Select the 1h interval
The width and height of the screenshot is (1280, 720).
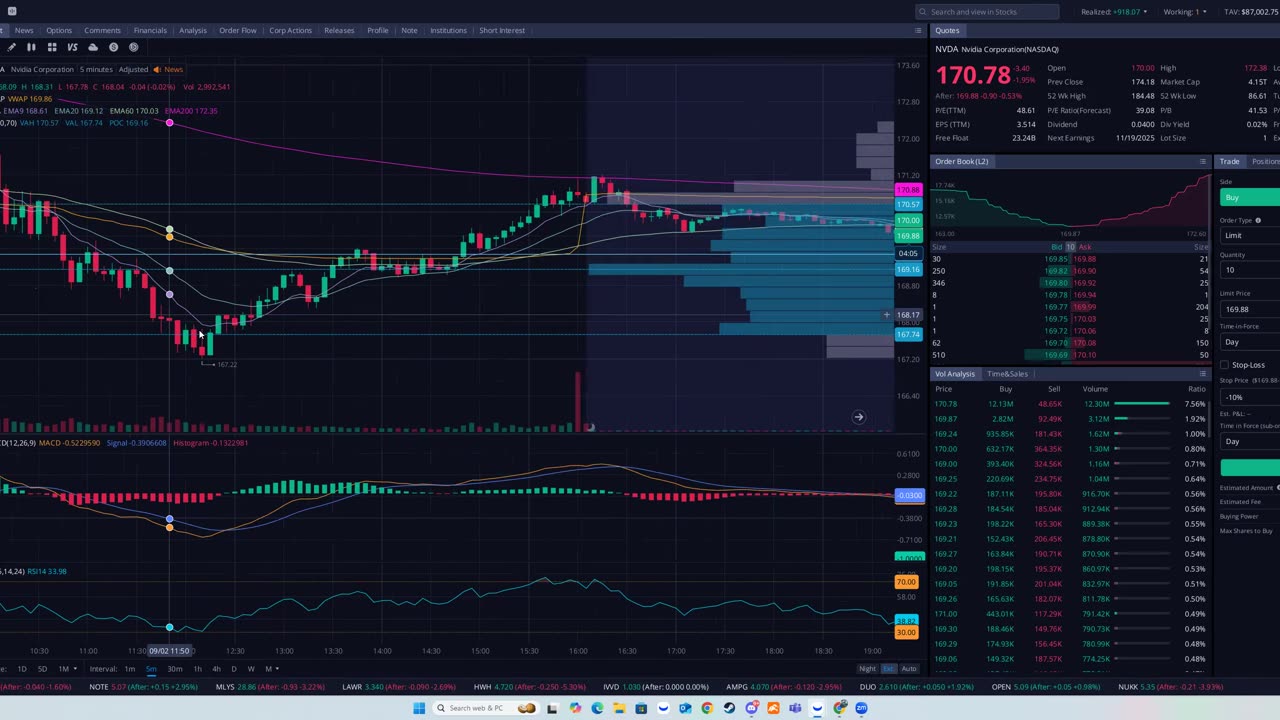[197, 669]
